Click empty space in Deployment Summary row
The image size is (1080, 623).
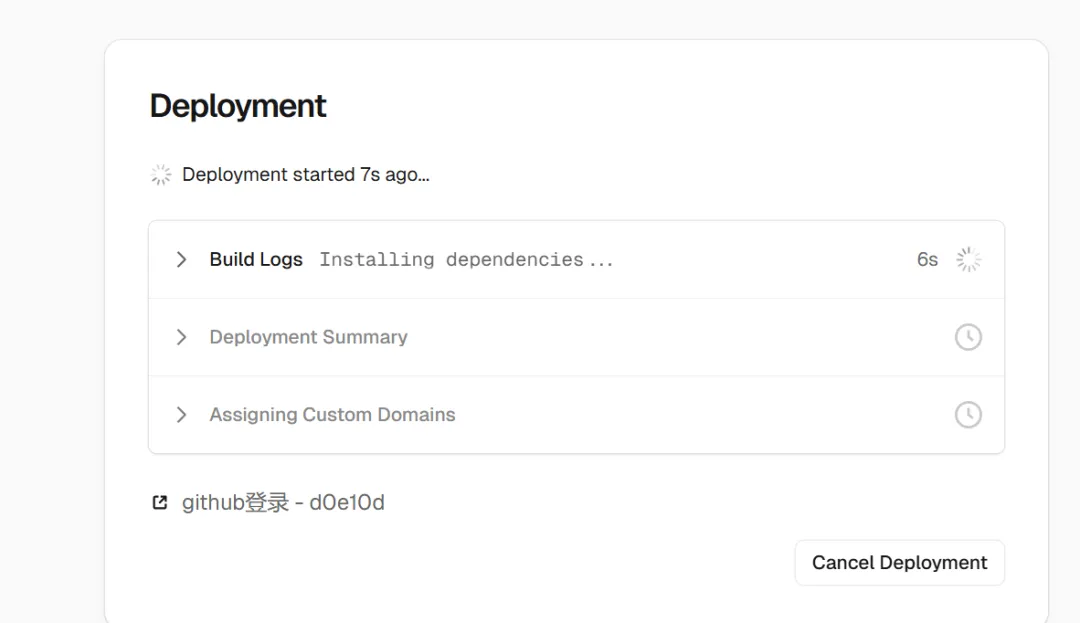click(x=680, y=337)
